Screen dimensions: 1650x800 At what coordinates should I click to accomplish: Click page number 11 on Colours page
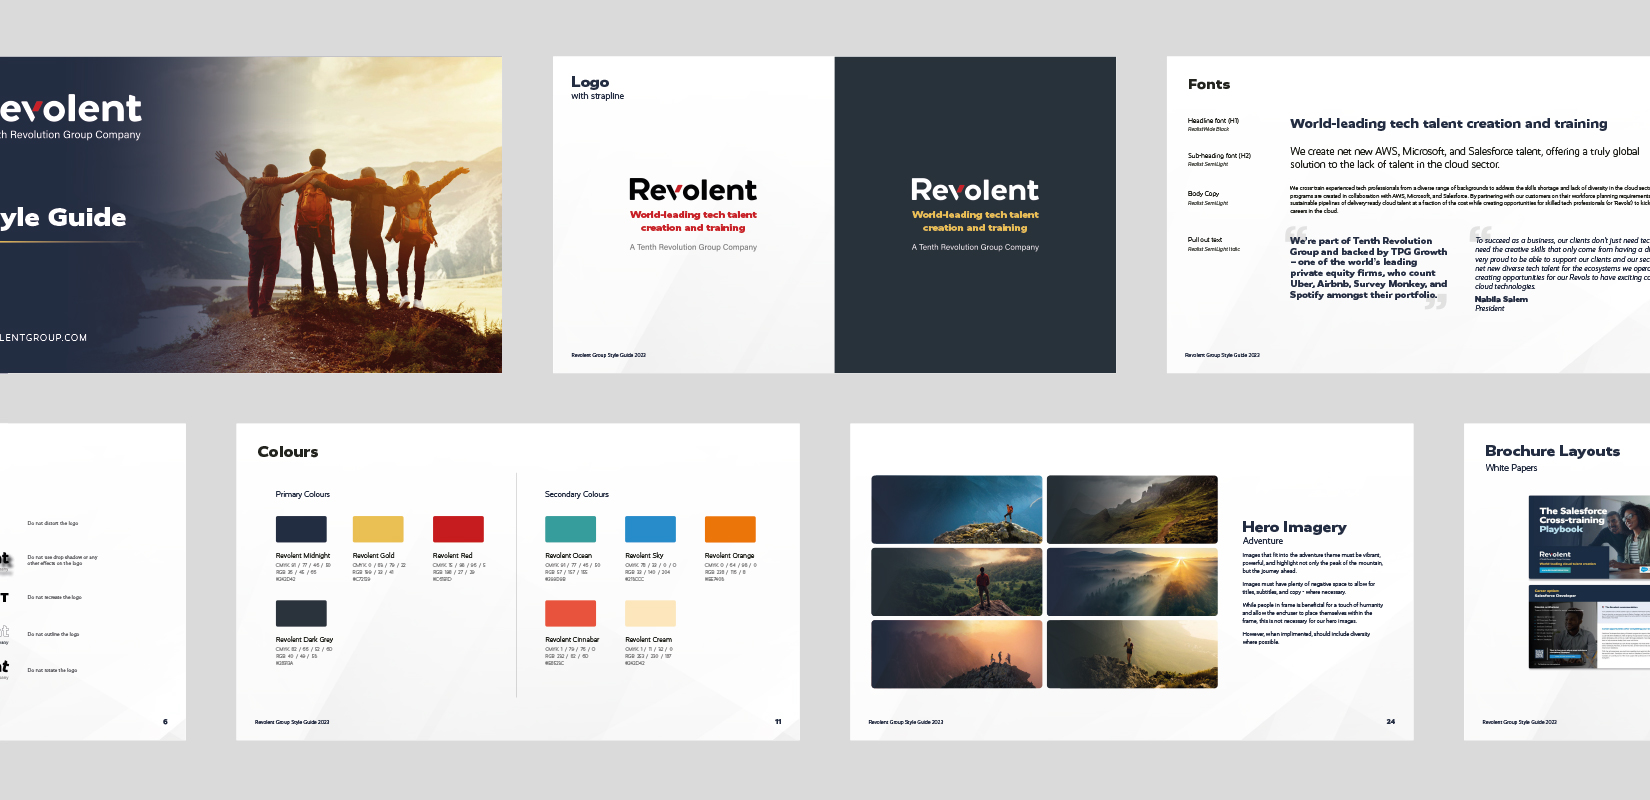(778, 721)
